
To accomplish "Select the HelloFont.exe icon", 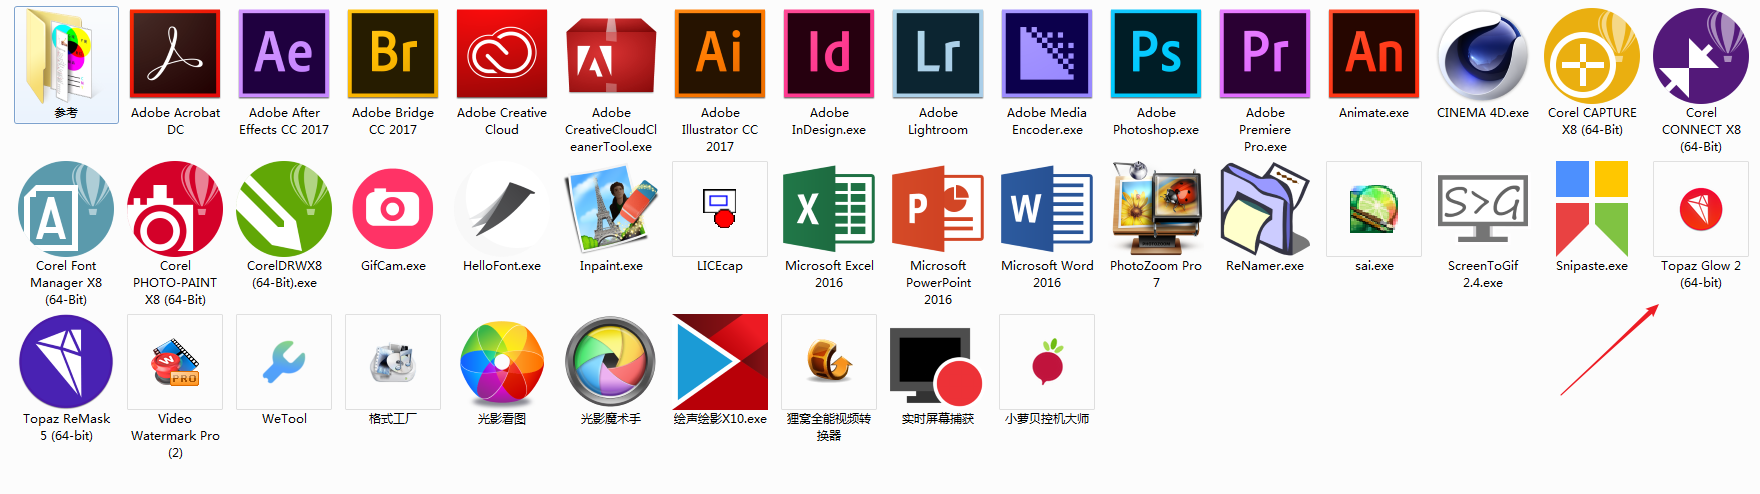I will click(502, 209).
